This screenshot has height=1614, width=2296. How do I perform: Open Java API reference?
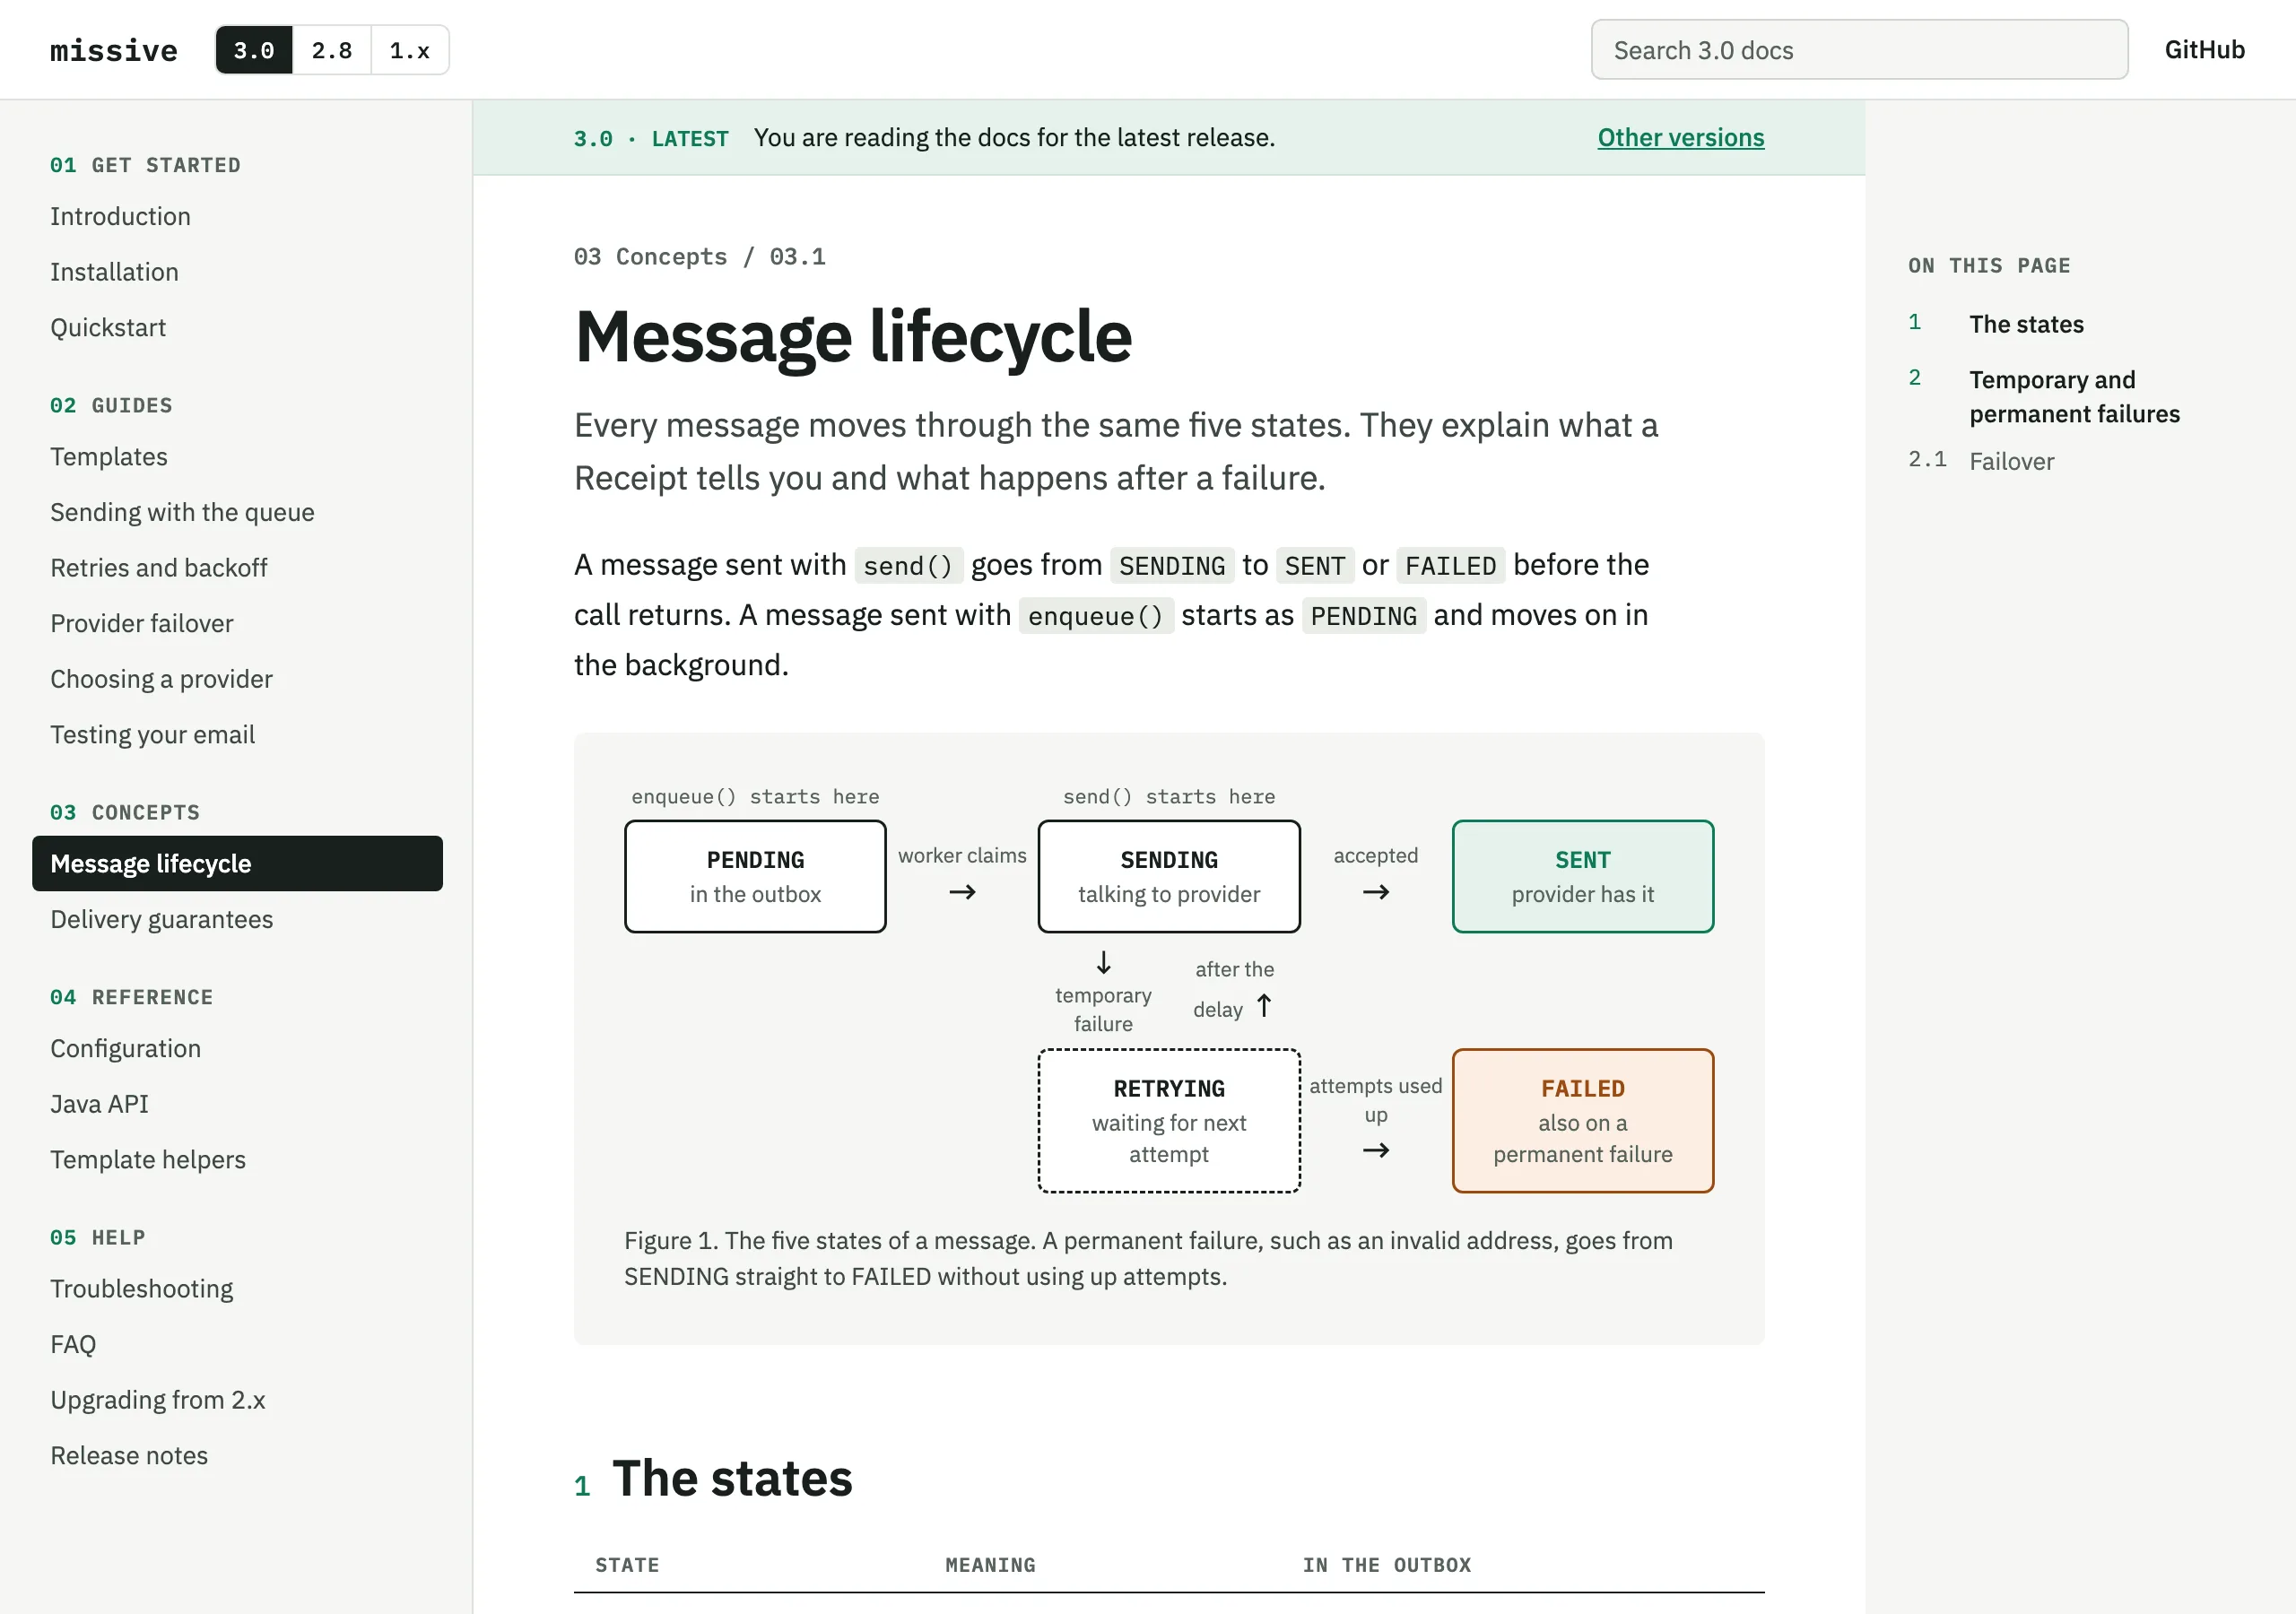(x=99, y=1104)
